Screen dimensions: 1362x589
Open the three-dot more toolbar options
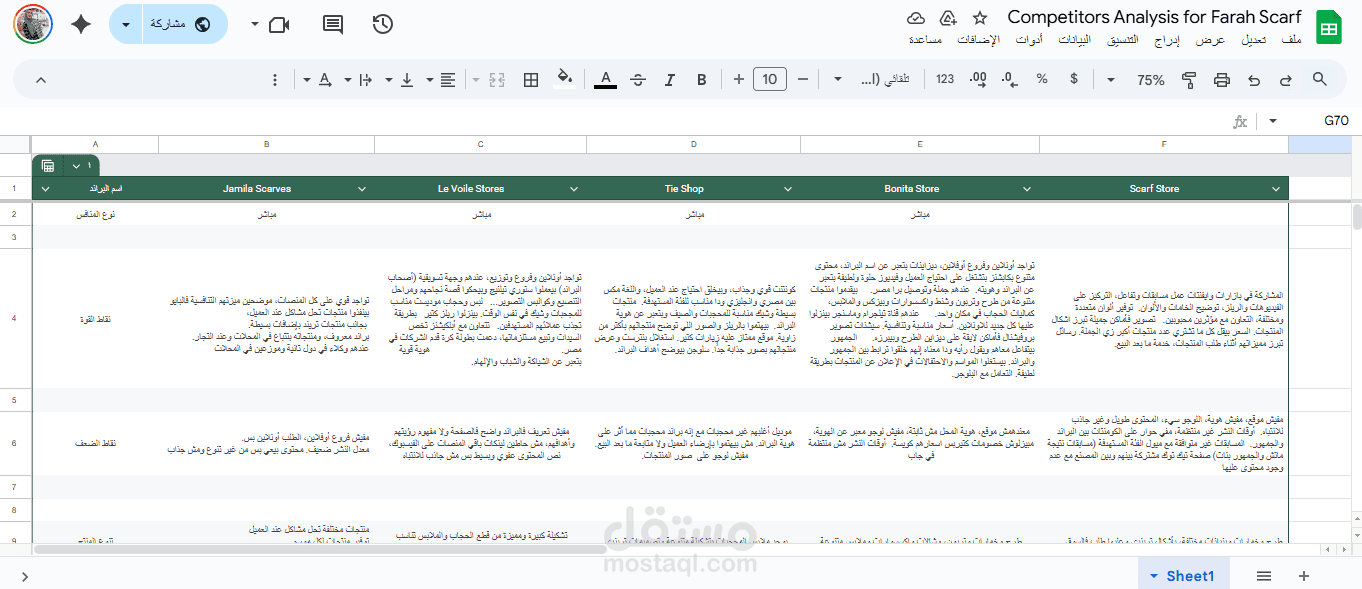[x=275, y=80]
